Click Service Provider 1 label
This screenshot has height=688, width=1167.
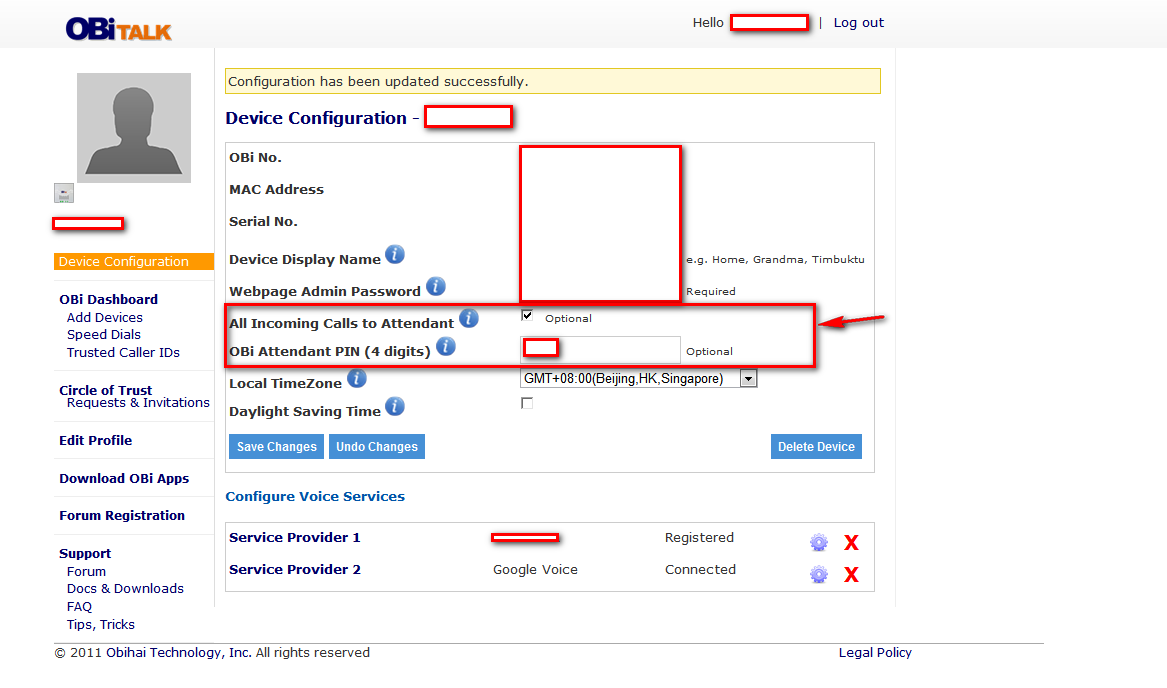click(295, 538)
